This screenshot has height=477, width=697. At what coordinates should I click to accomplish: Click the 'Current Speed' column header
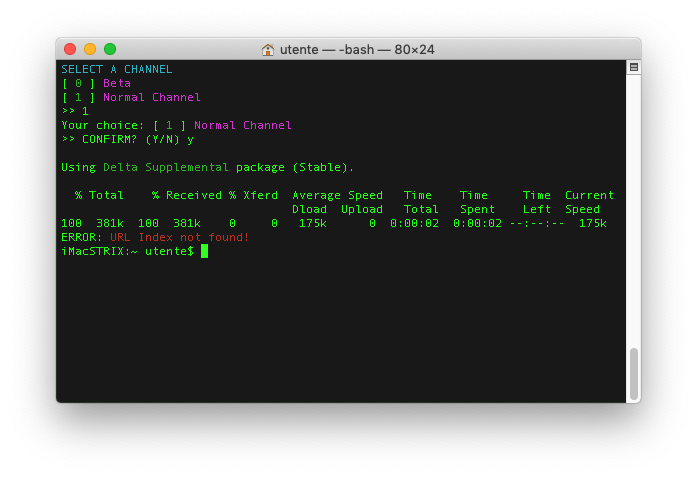pos(589,202)
